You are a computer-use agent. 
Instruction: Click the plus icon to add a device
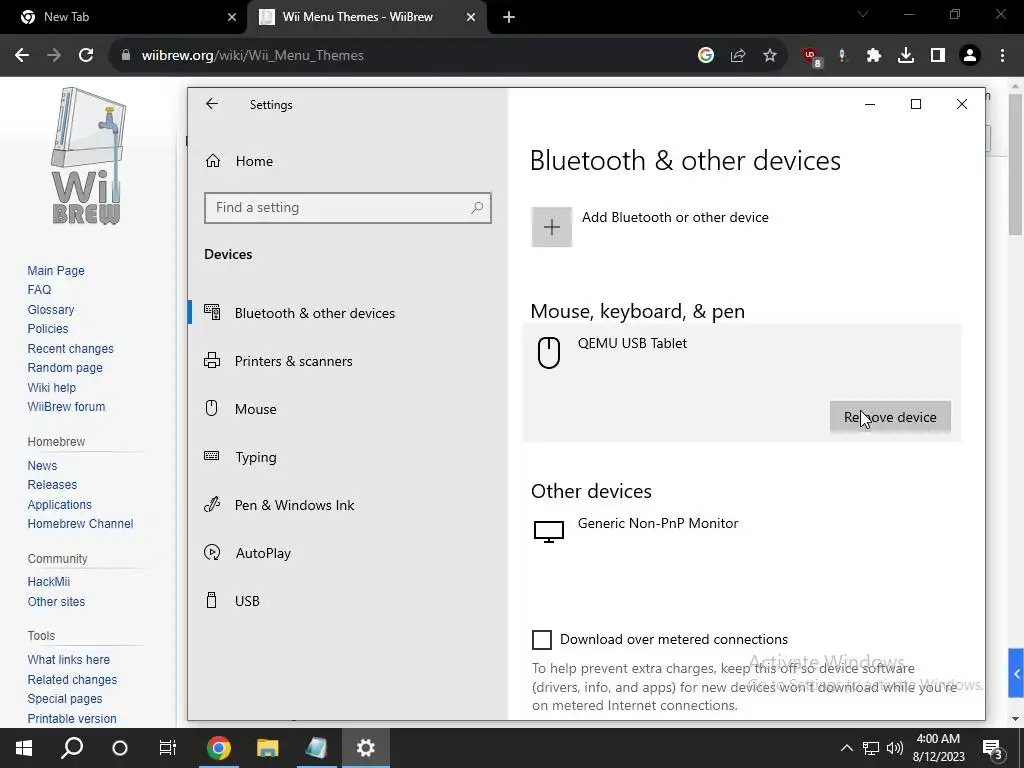pos(552,227)
